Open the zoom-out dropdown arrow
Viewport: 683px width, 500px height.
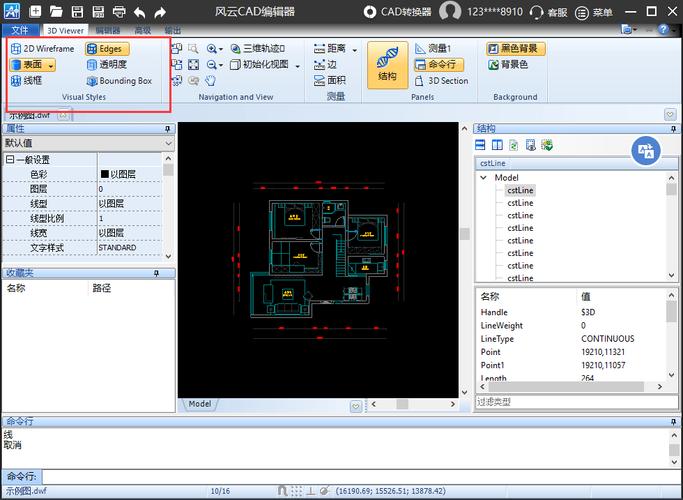click(x=221, y=65)
